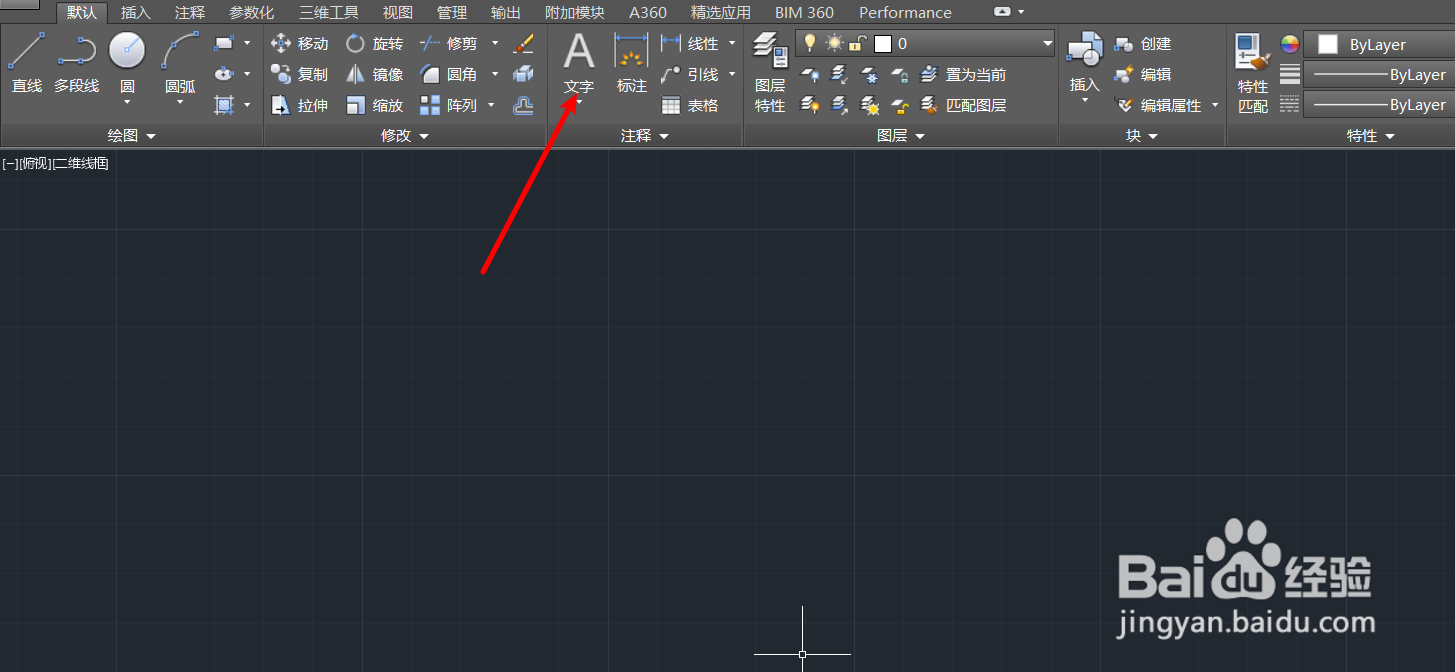
Task: Expand the 注释 (Annotation) panel
Action: [645, 135]
